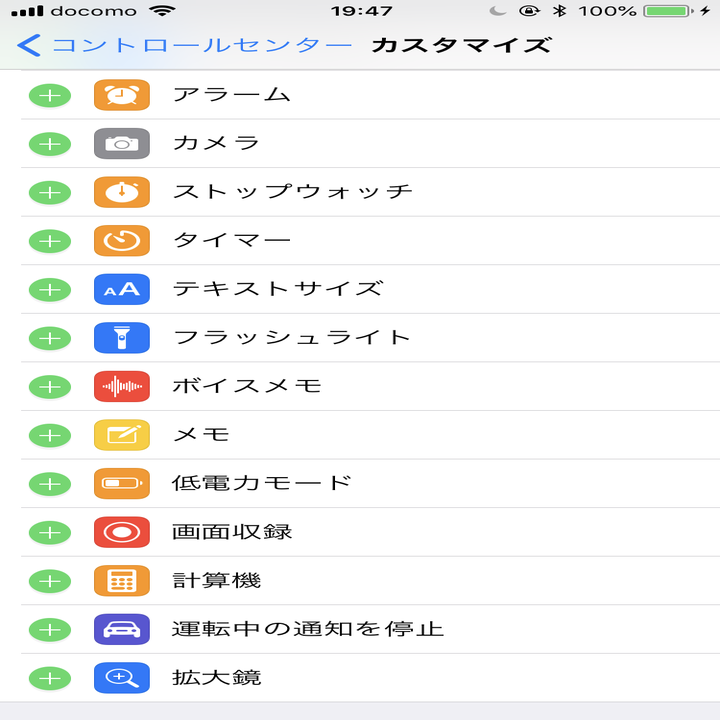Add メモ with the green plus button
Viewport: 720px width, 720px height.
[49, 435]
